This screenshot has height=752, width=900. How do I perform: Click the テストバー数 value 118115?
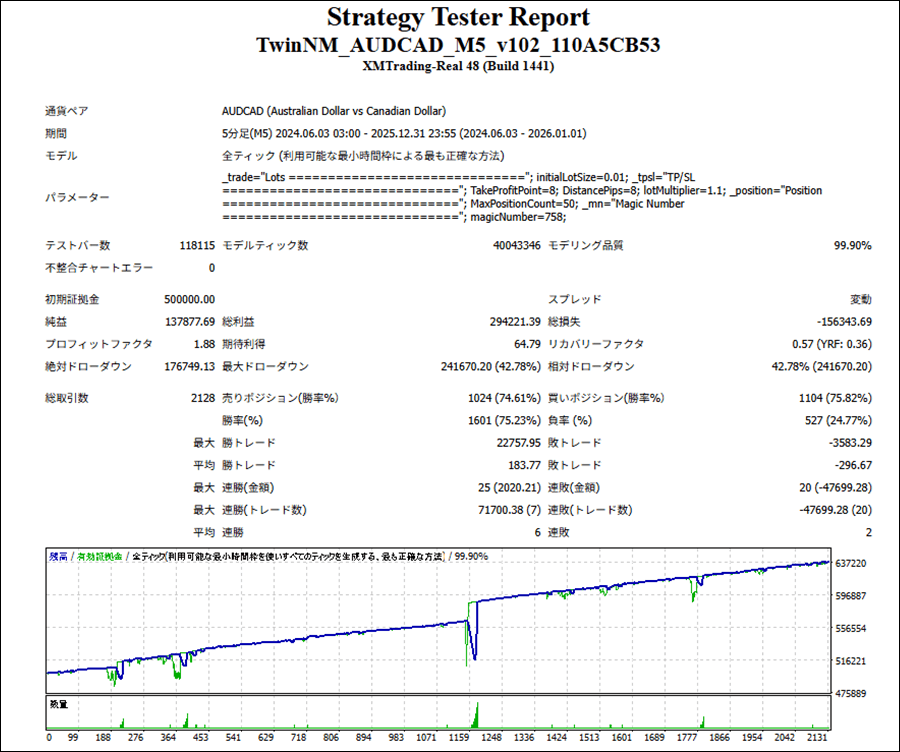(x=195, y=245)
